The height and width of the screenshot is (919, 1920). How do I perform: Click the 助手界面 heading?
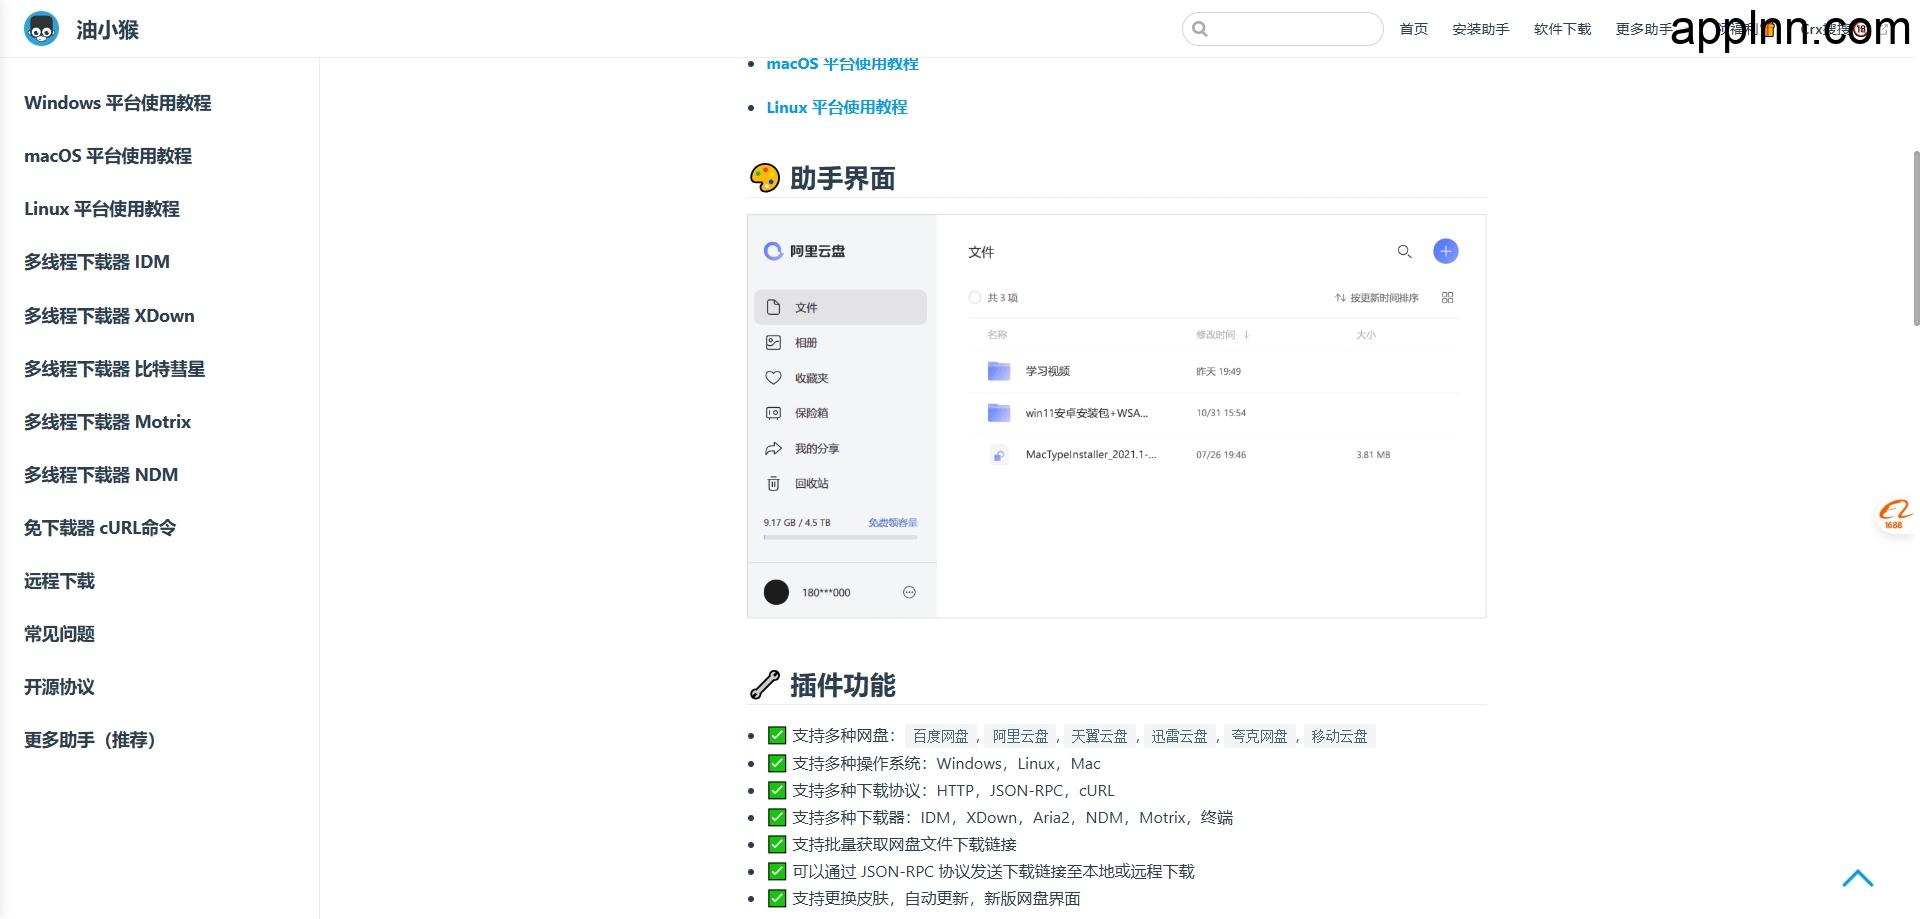coord(843,178)
